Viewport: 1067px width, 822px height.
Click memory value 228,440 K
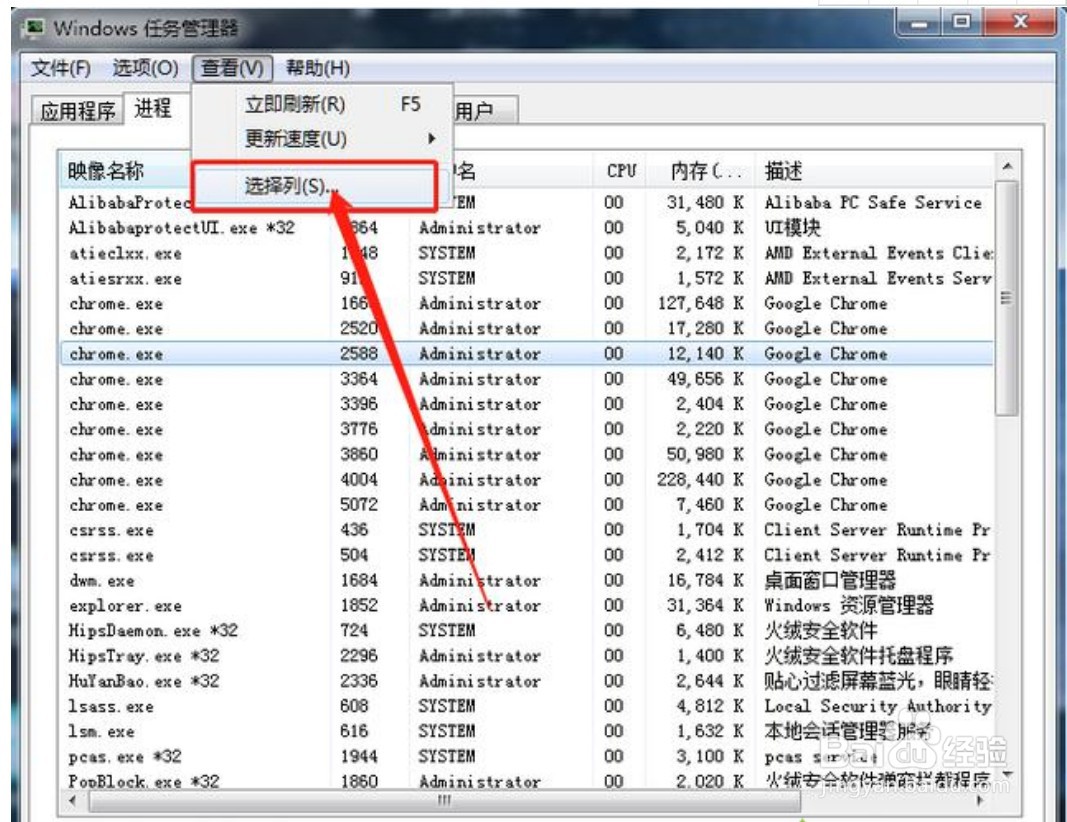[700, 480]
